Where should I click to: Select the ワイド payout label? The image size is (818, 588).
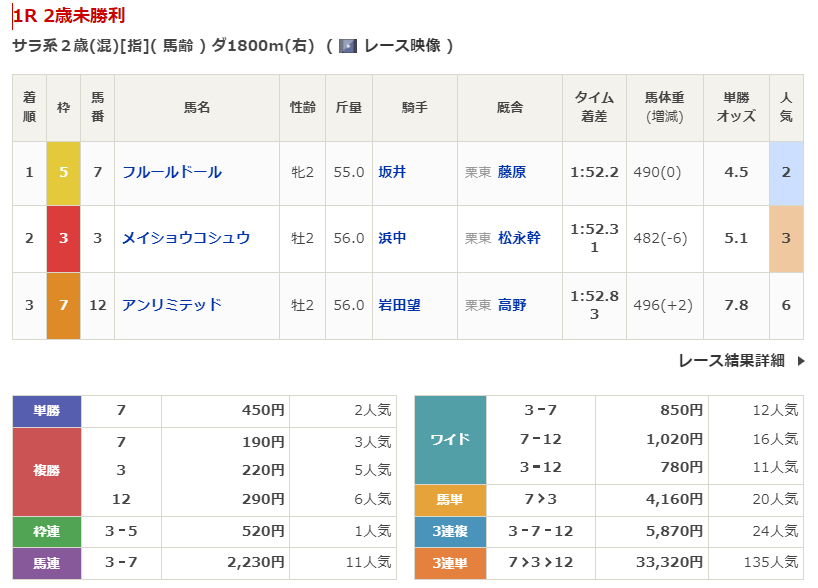pyautogui.click(x=449, y=439)
